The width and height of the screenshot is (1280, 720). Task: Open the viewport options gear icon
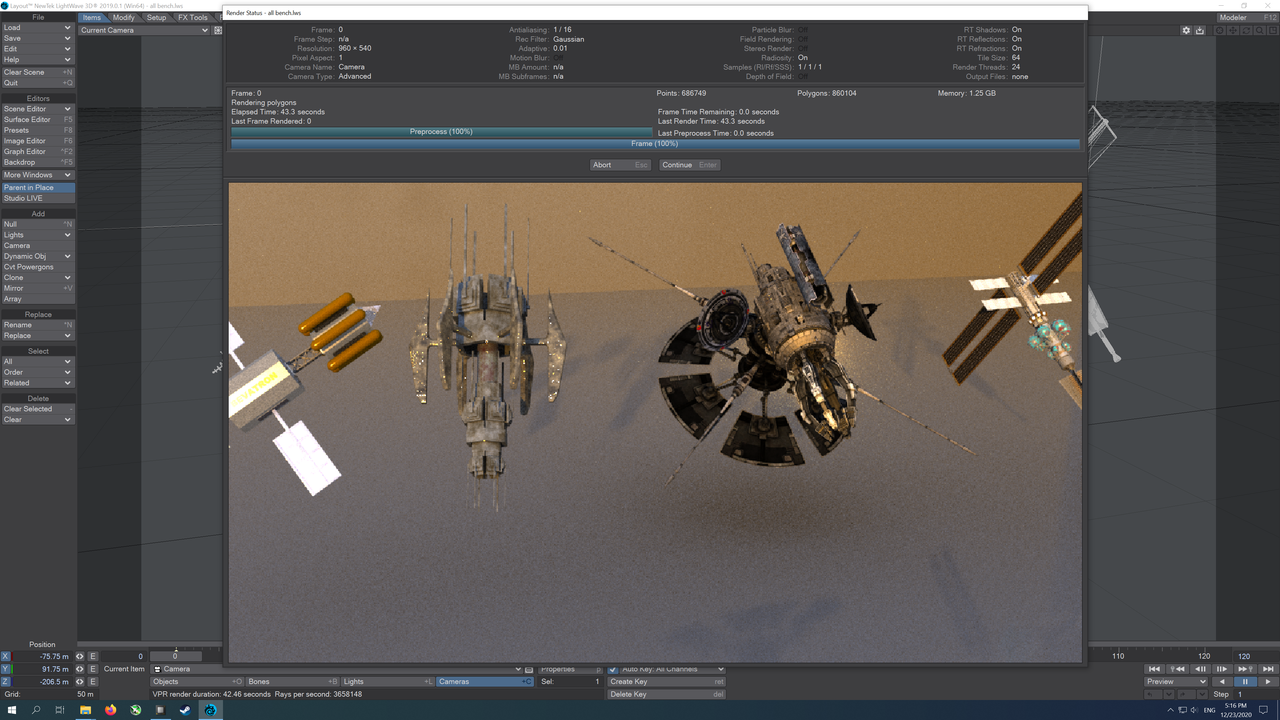pyautogui.click(x=1186, y=30)
